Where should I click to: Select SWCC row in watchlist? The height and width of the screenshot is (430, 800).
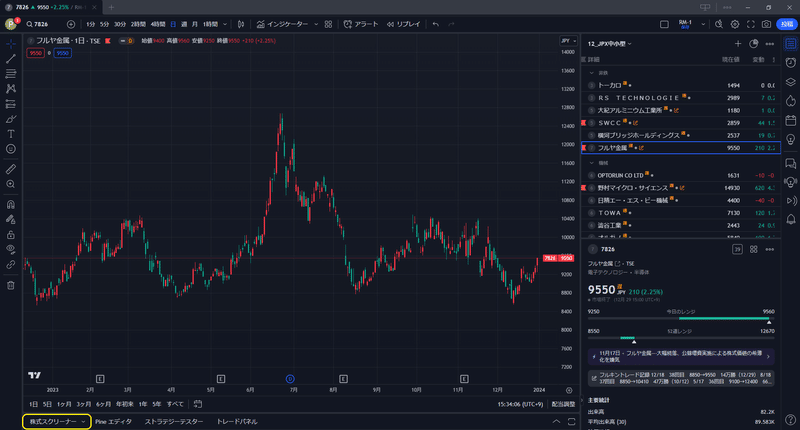point(681,123)
